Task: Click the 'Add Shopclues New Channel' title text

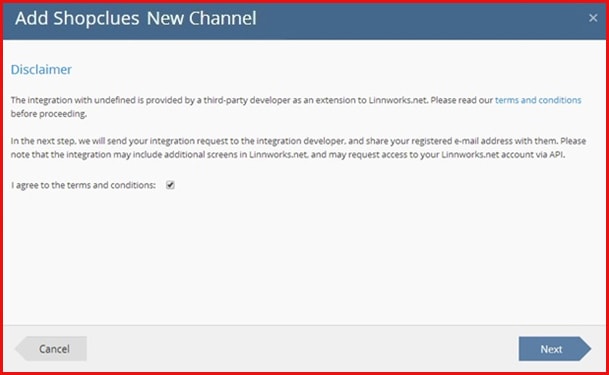Action: pyautogui.click(x=136, y=18)
